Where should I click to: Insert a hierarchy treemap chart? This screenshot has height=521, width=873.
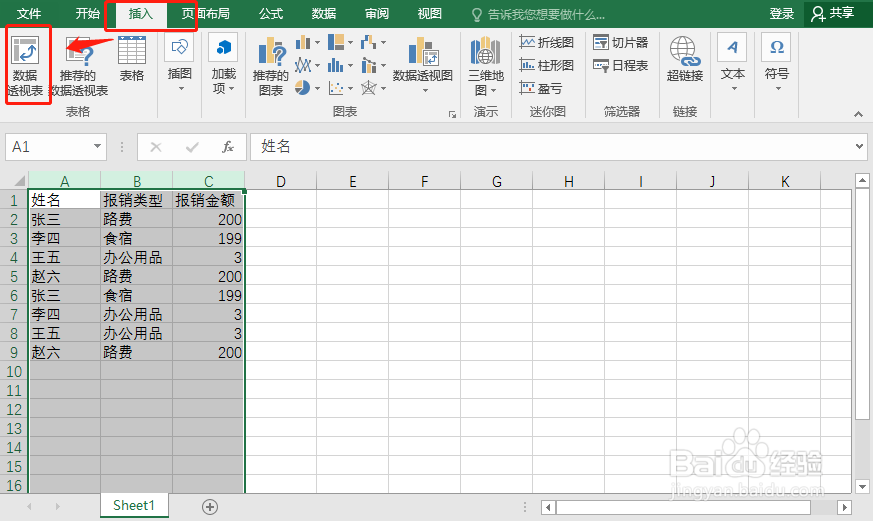[x=336, y=42]
